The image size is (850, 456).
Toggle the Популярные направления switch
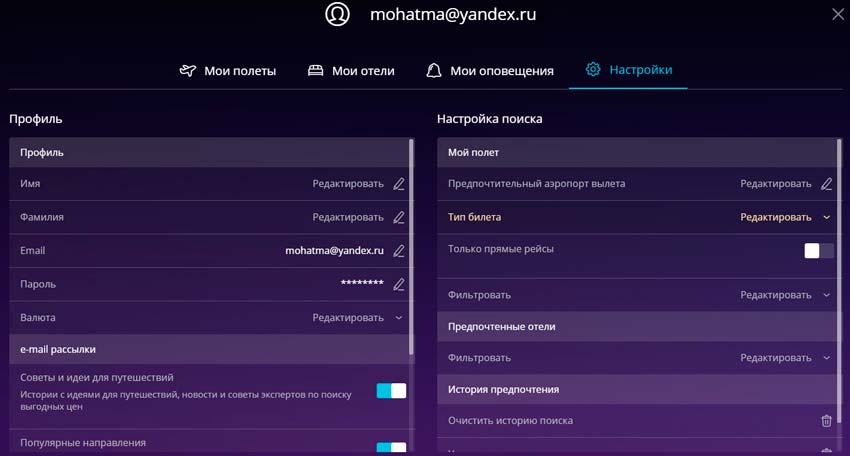[391, 448]
